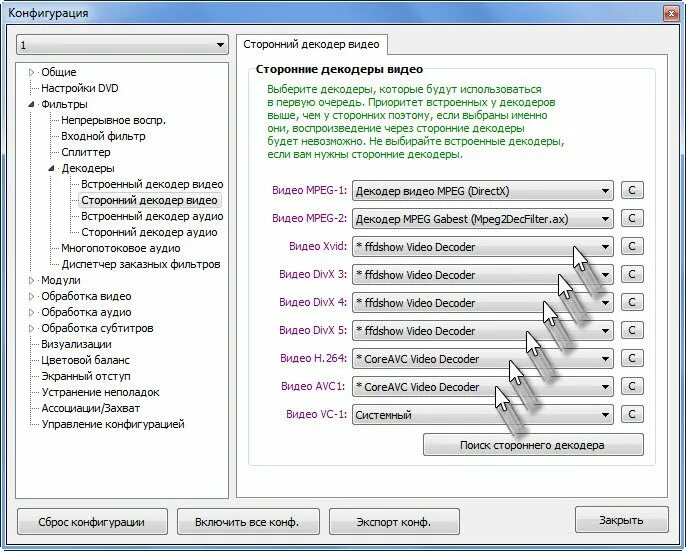Image resolution: width=686 pixels, height=551 pixels.
Task: Select Настройки DVD in the tree
Action: (x=80, y=88)
